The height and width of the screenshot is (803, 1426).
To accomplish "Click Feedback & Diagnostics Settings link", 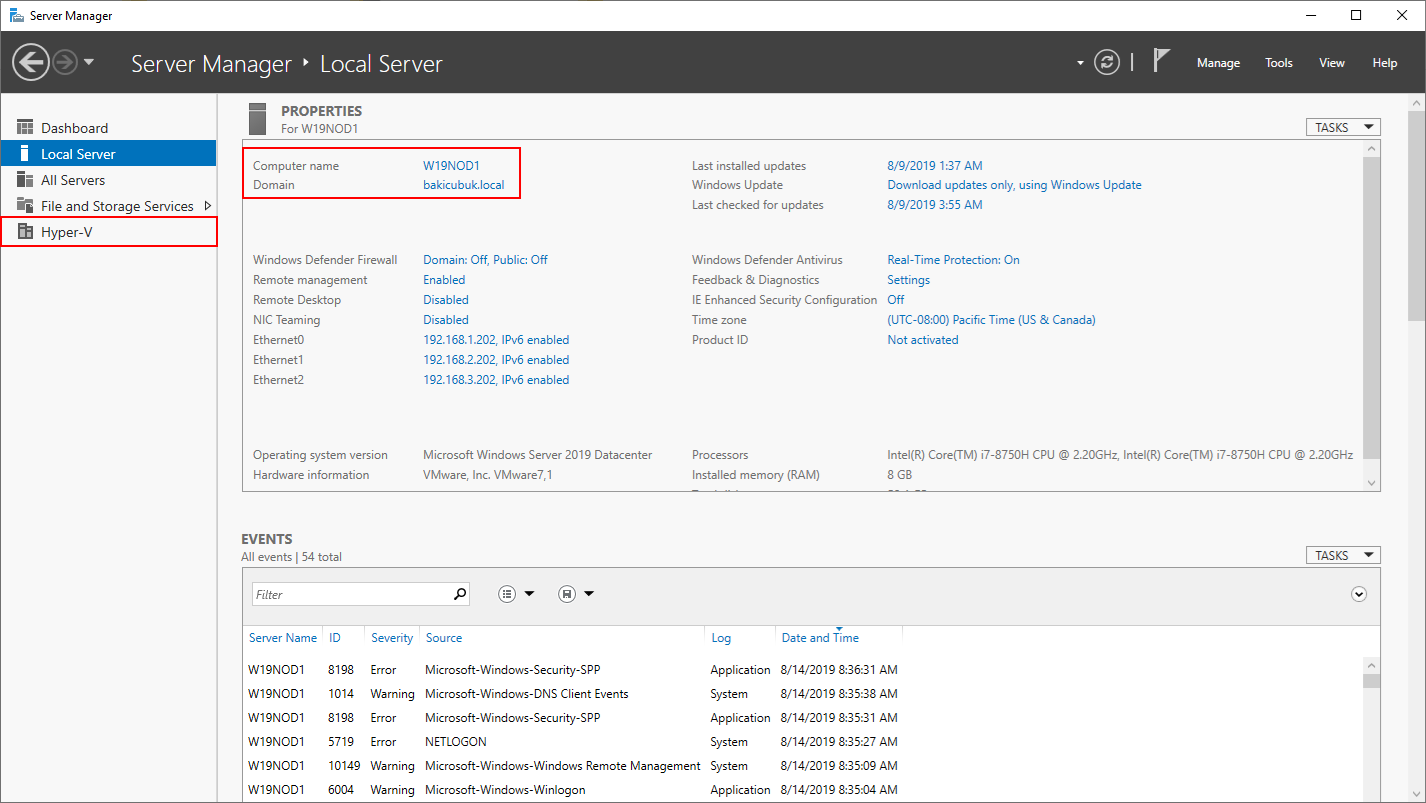I will (908, 280).
